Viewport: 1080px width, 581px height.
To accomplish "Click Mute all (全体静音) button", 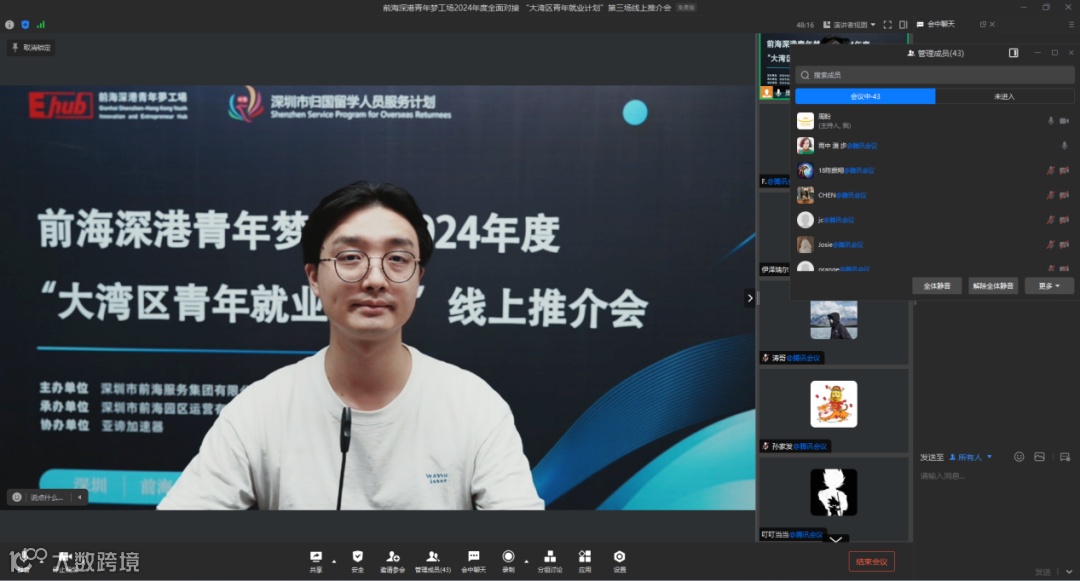I will tap(937, 286).
